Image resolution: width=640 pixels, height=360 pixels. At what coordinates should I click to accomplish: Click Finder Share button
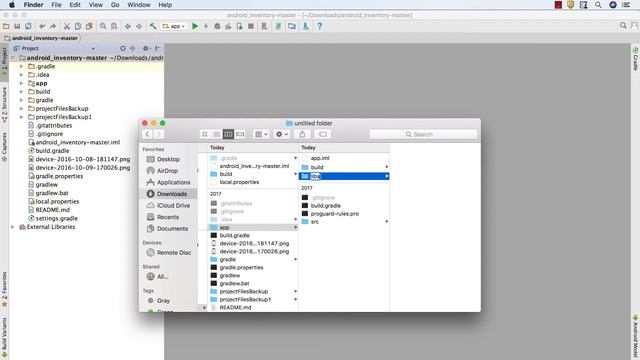[x=302, y=134]
